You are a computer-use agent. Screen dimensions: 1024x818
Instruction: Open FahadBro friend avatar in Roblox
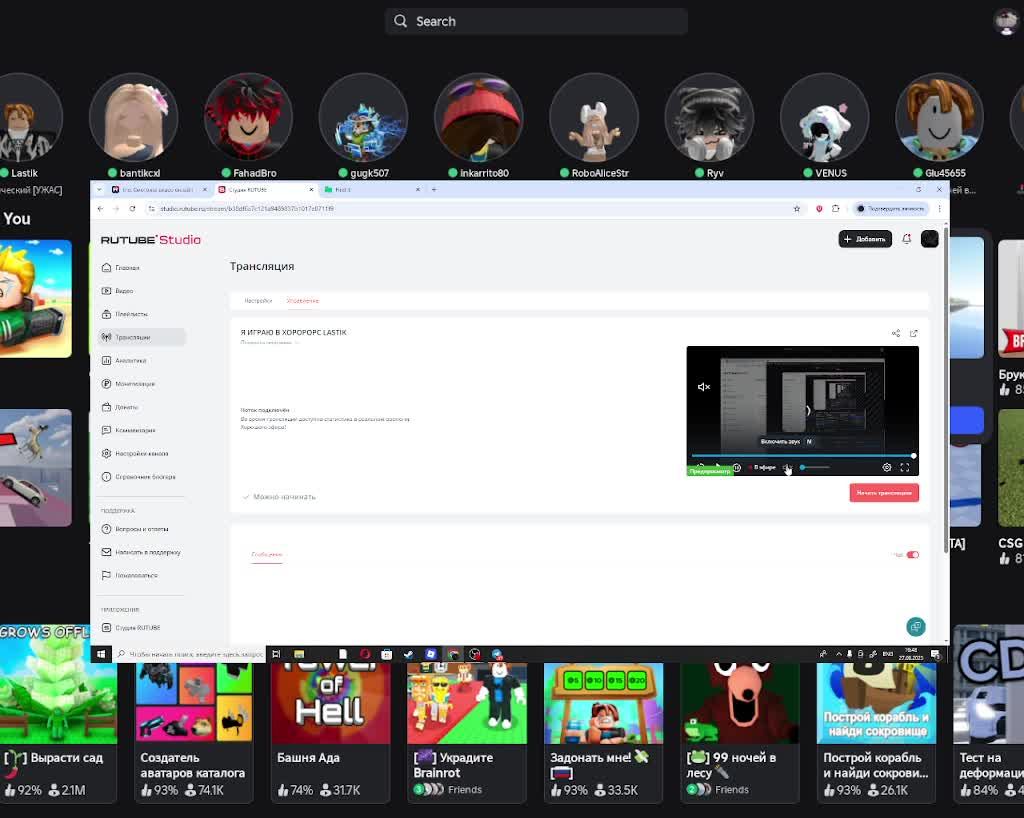248,118
